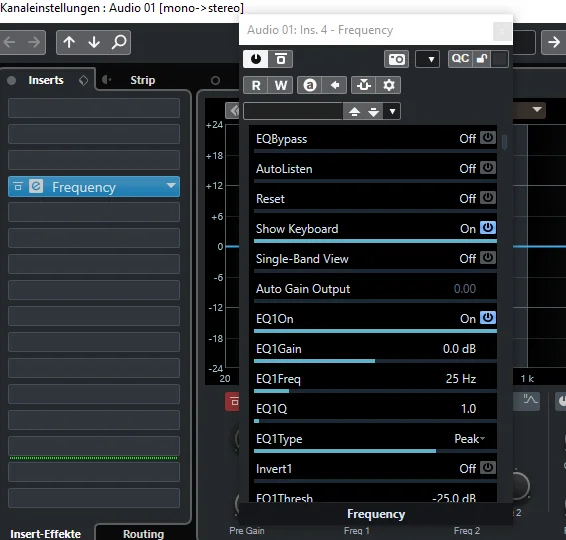566x540 pixels.
Task: Click the collapse arrow at EQ graph top left
Action: pos(232,110)
